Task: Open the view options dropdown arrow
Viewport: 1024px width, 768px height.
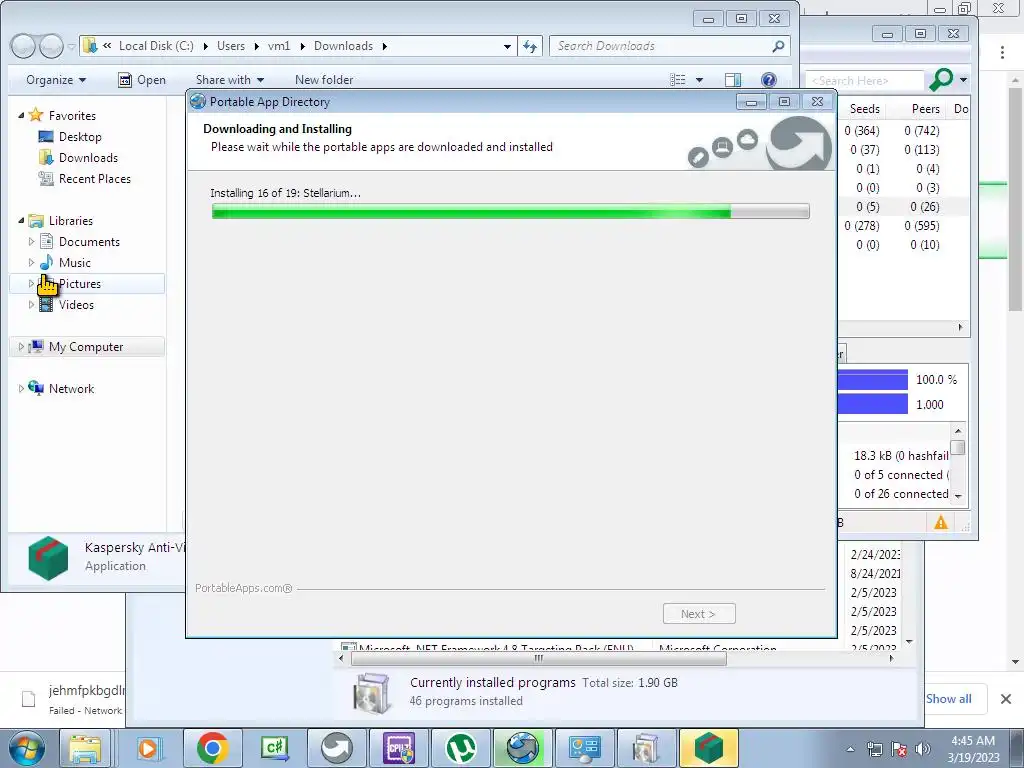Action: [699, 80]
